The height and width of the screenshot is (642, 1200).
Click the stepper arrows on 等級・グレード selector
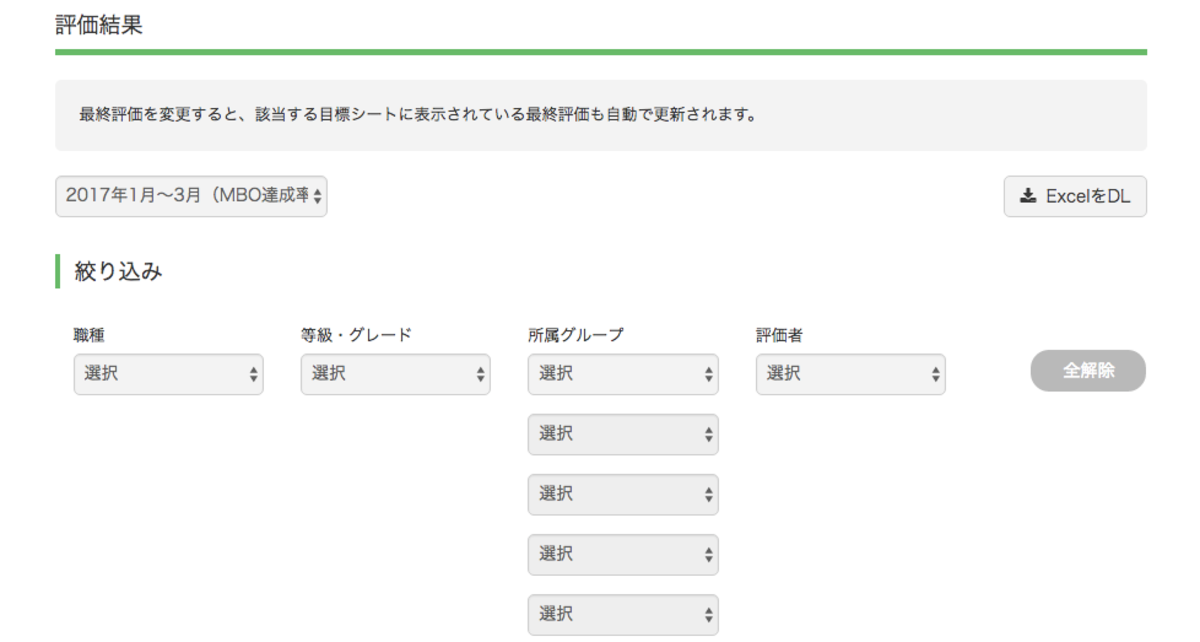pyautogui.click(x=480, y=374)
